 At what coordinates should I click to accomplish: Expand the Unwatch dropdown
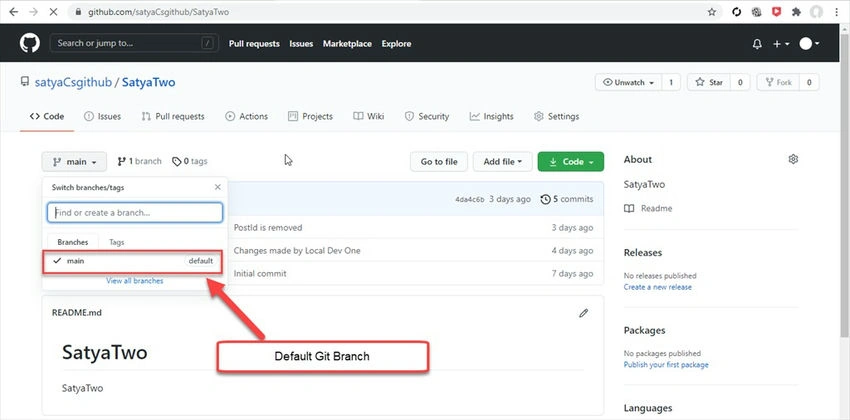pyautogui.click(x=628, y=82)
